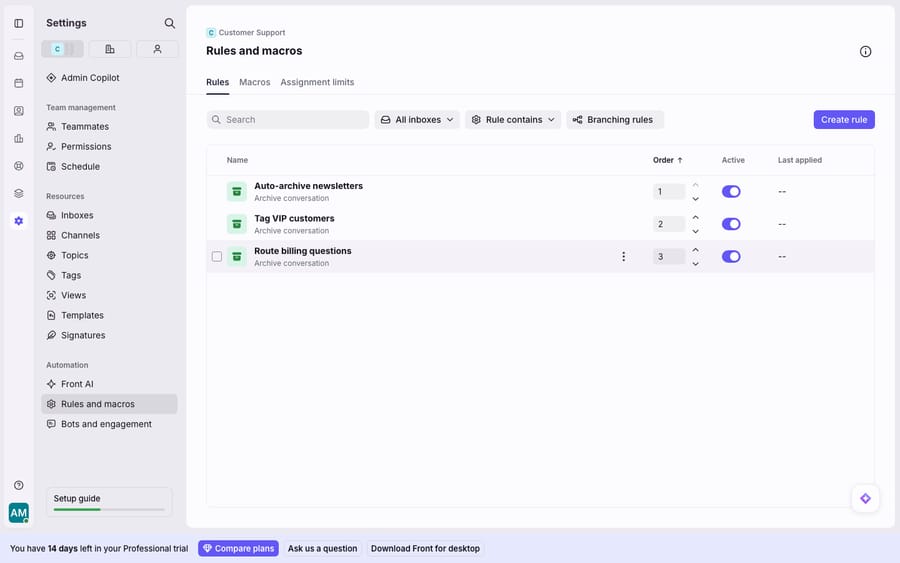The width and height of the screenshot is (900, 563).
Task: Open the three-dot menu for Route billing questions
Action: (623, 257)
